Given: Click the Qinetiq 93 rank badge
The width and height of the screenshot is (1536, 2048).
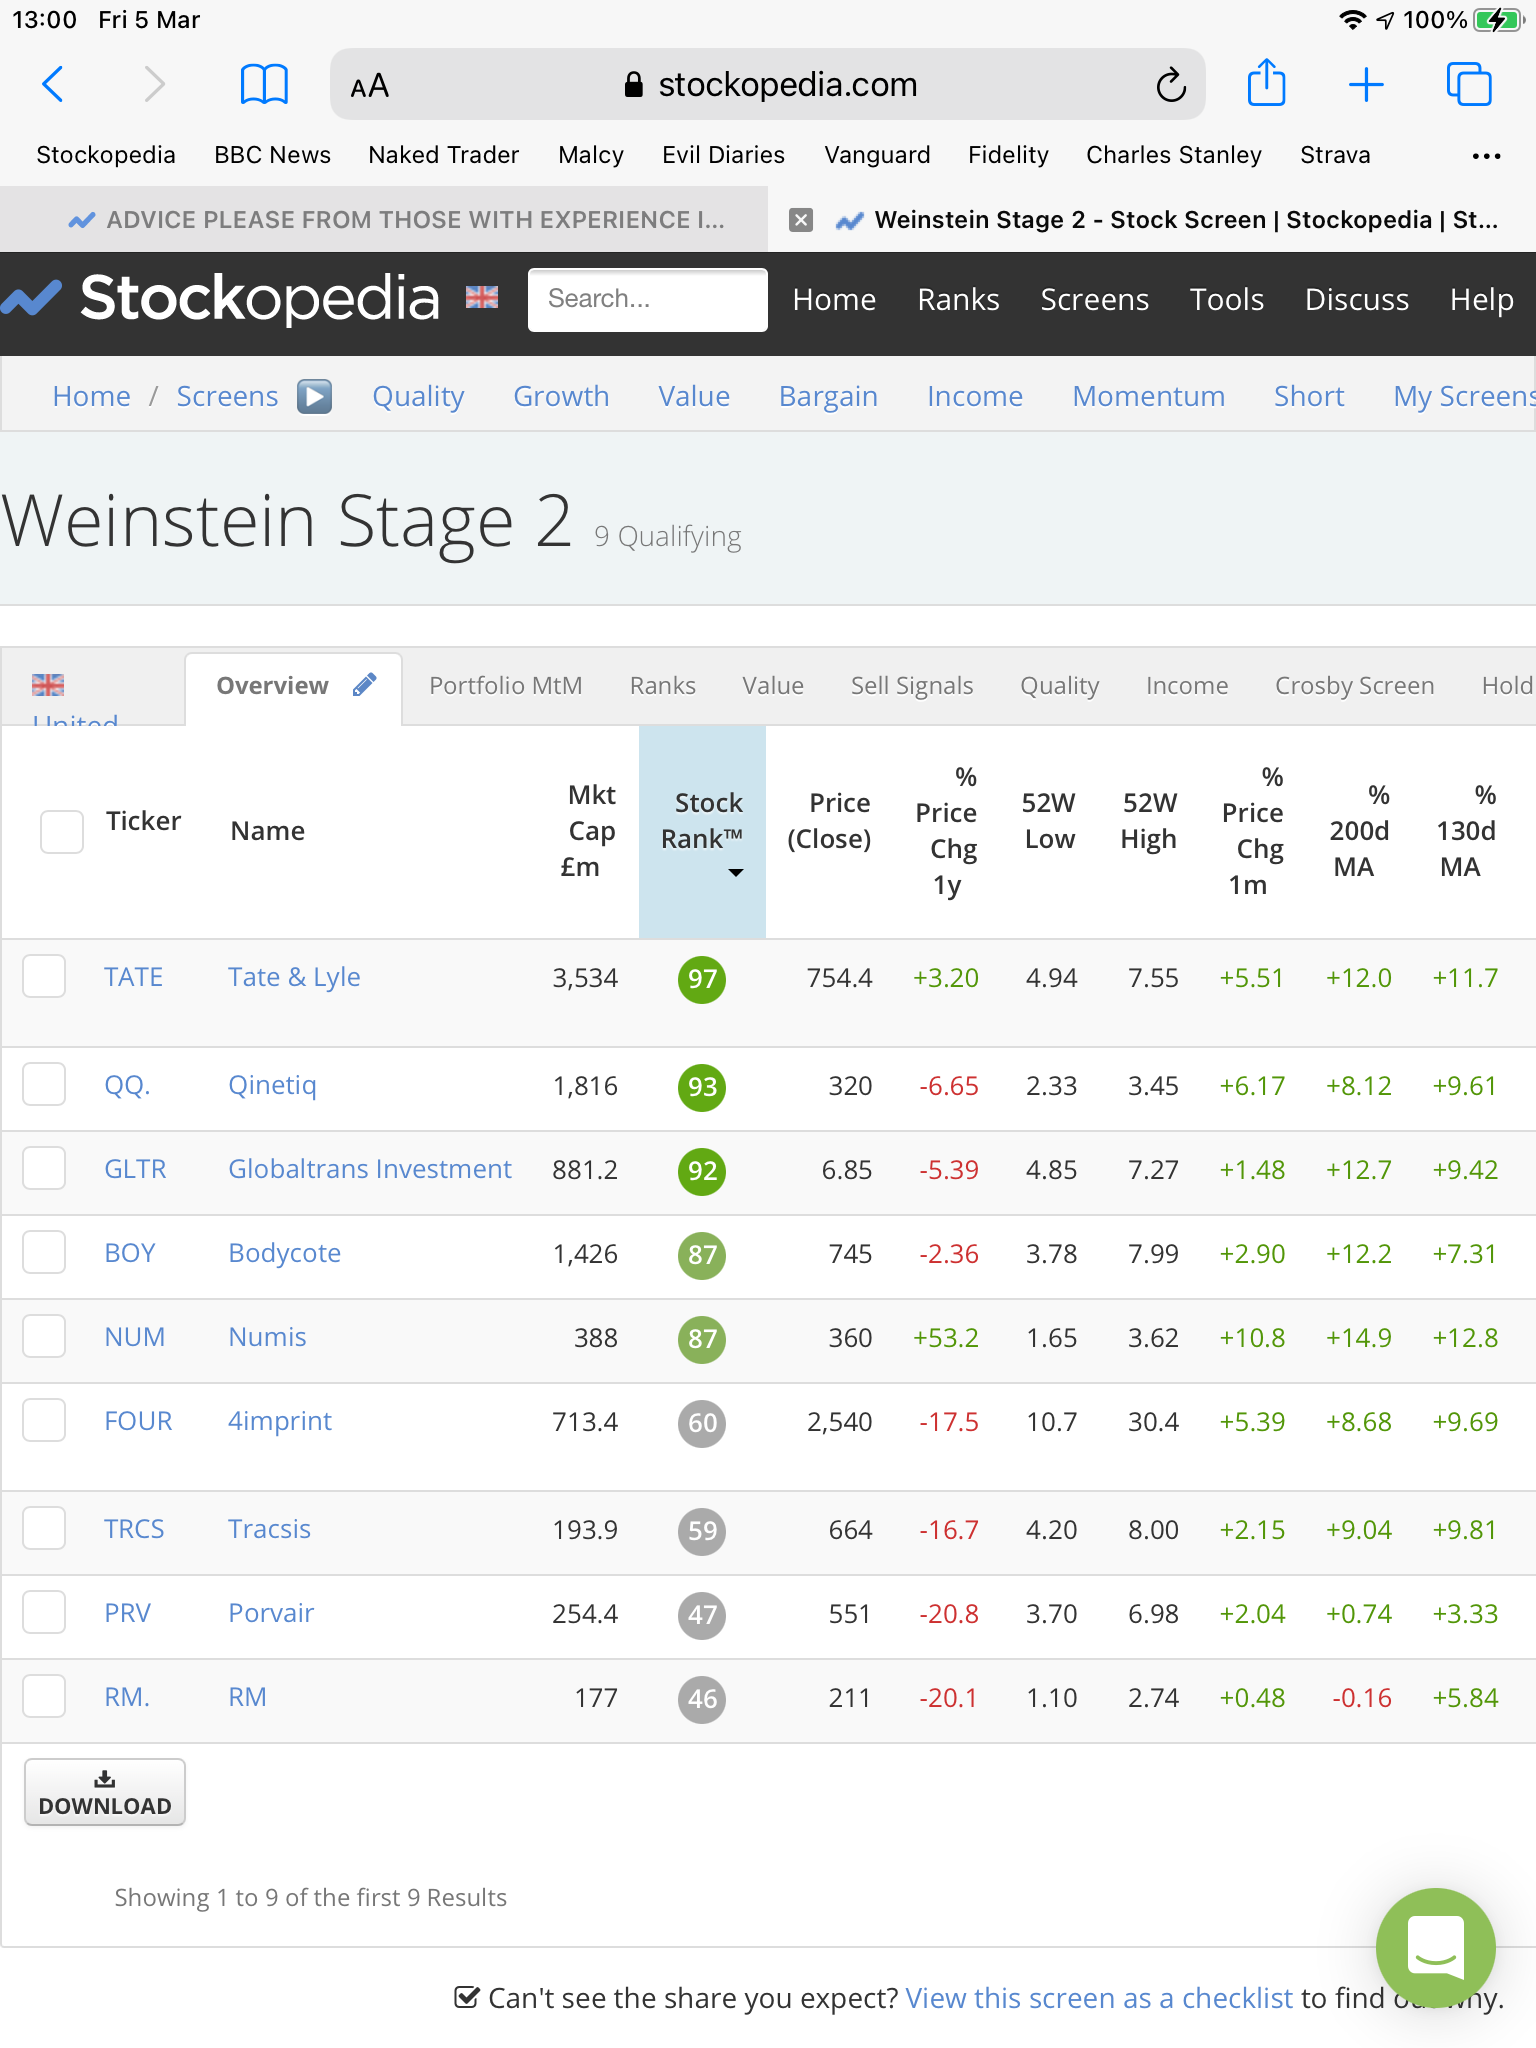Looking at the screenshot, I should point(702,1087).
